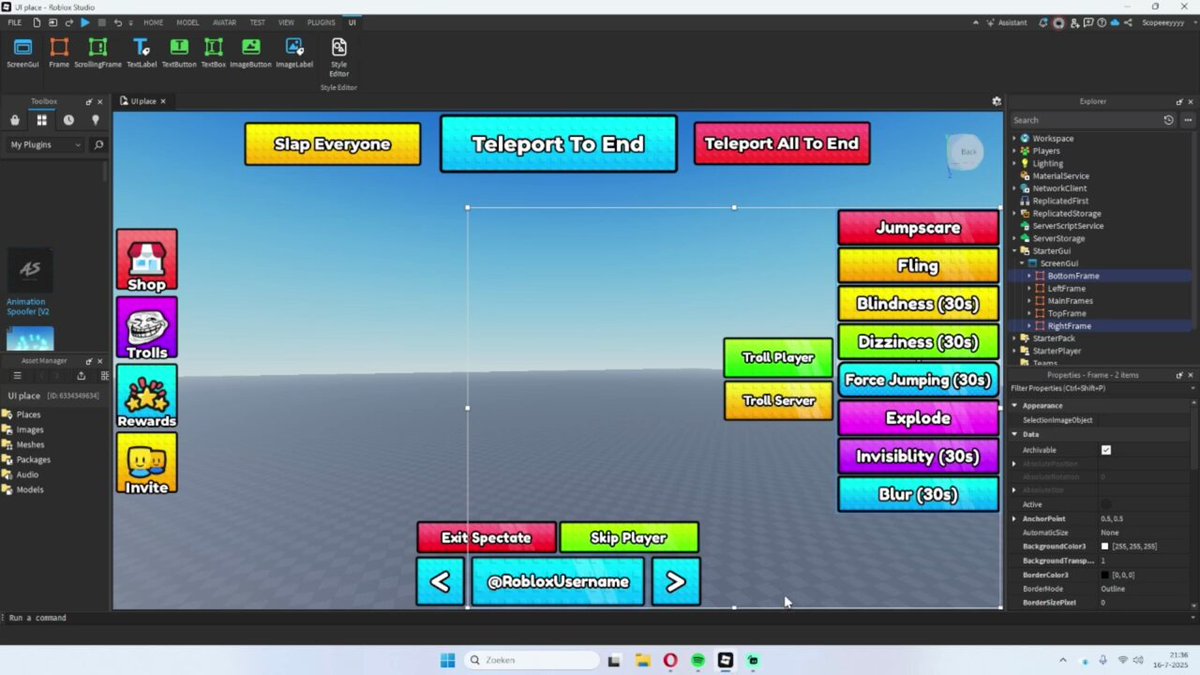Click the Windows taskbar search box

pyautogui.click(x=532, y=660)
